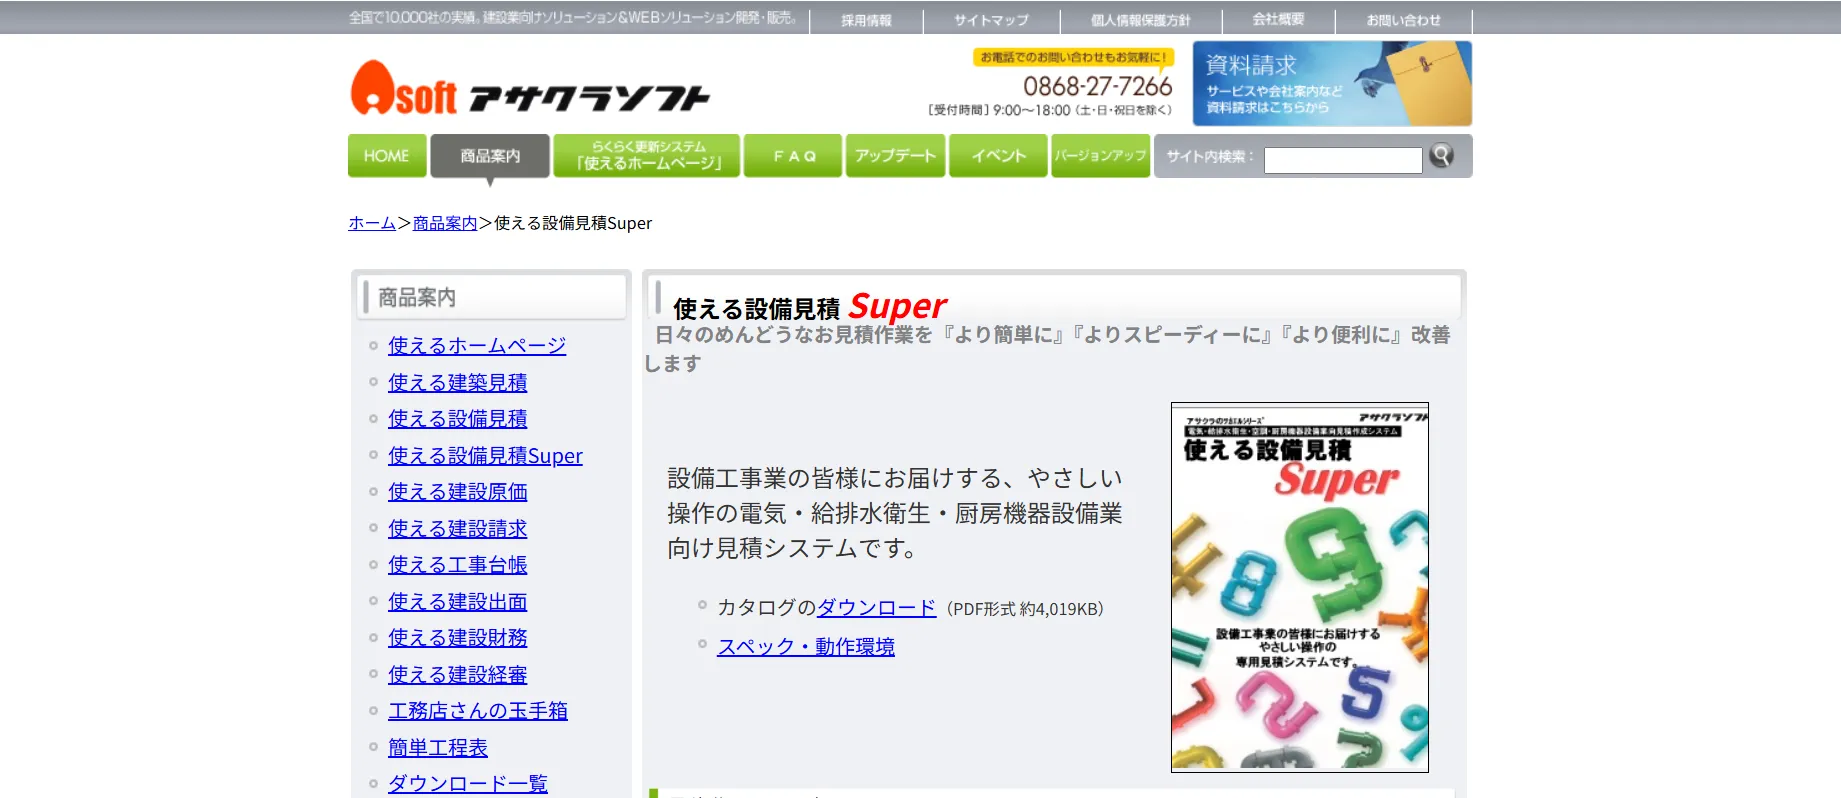Open sidebar link 使える建設経審
The height and width of the screenshot is (798, 1841).
(x=457, y=675)
